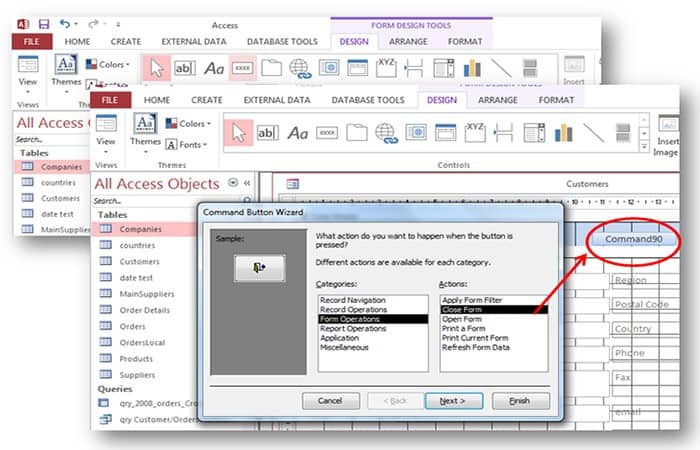Viewport: 700px width, 450px height.
Task: Click the Save icon in back window
Action: [x=44, y=24]
